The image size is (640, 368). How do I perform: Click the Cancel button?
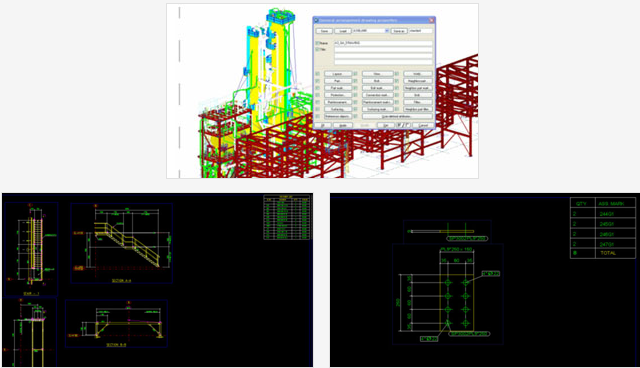coord(423,125)
